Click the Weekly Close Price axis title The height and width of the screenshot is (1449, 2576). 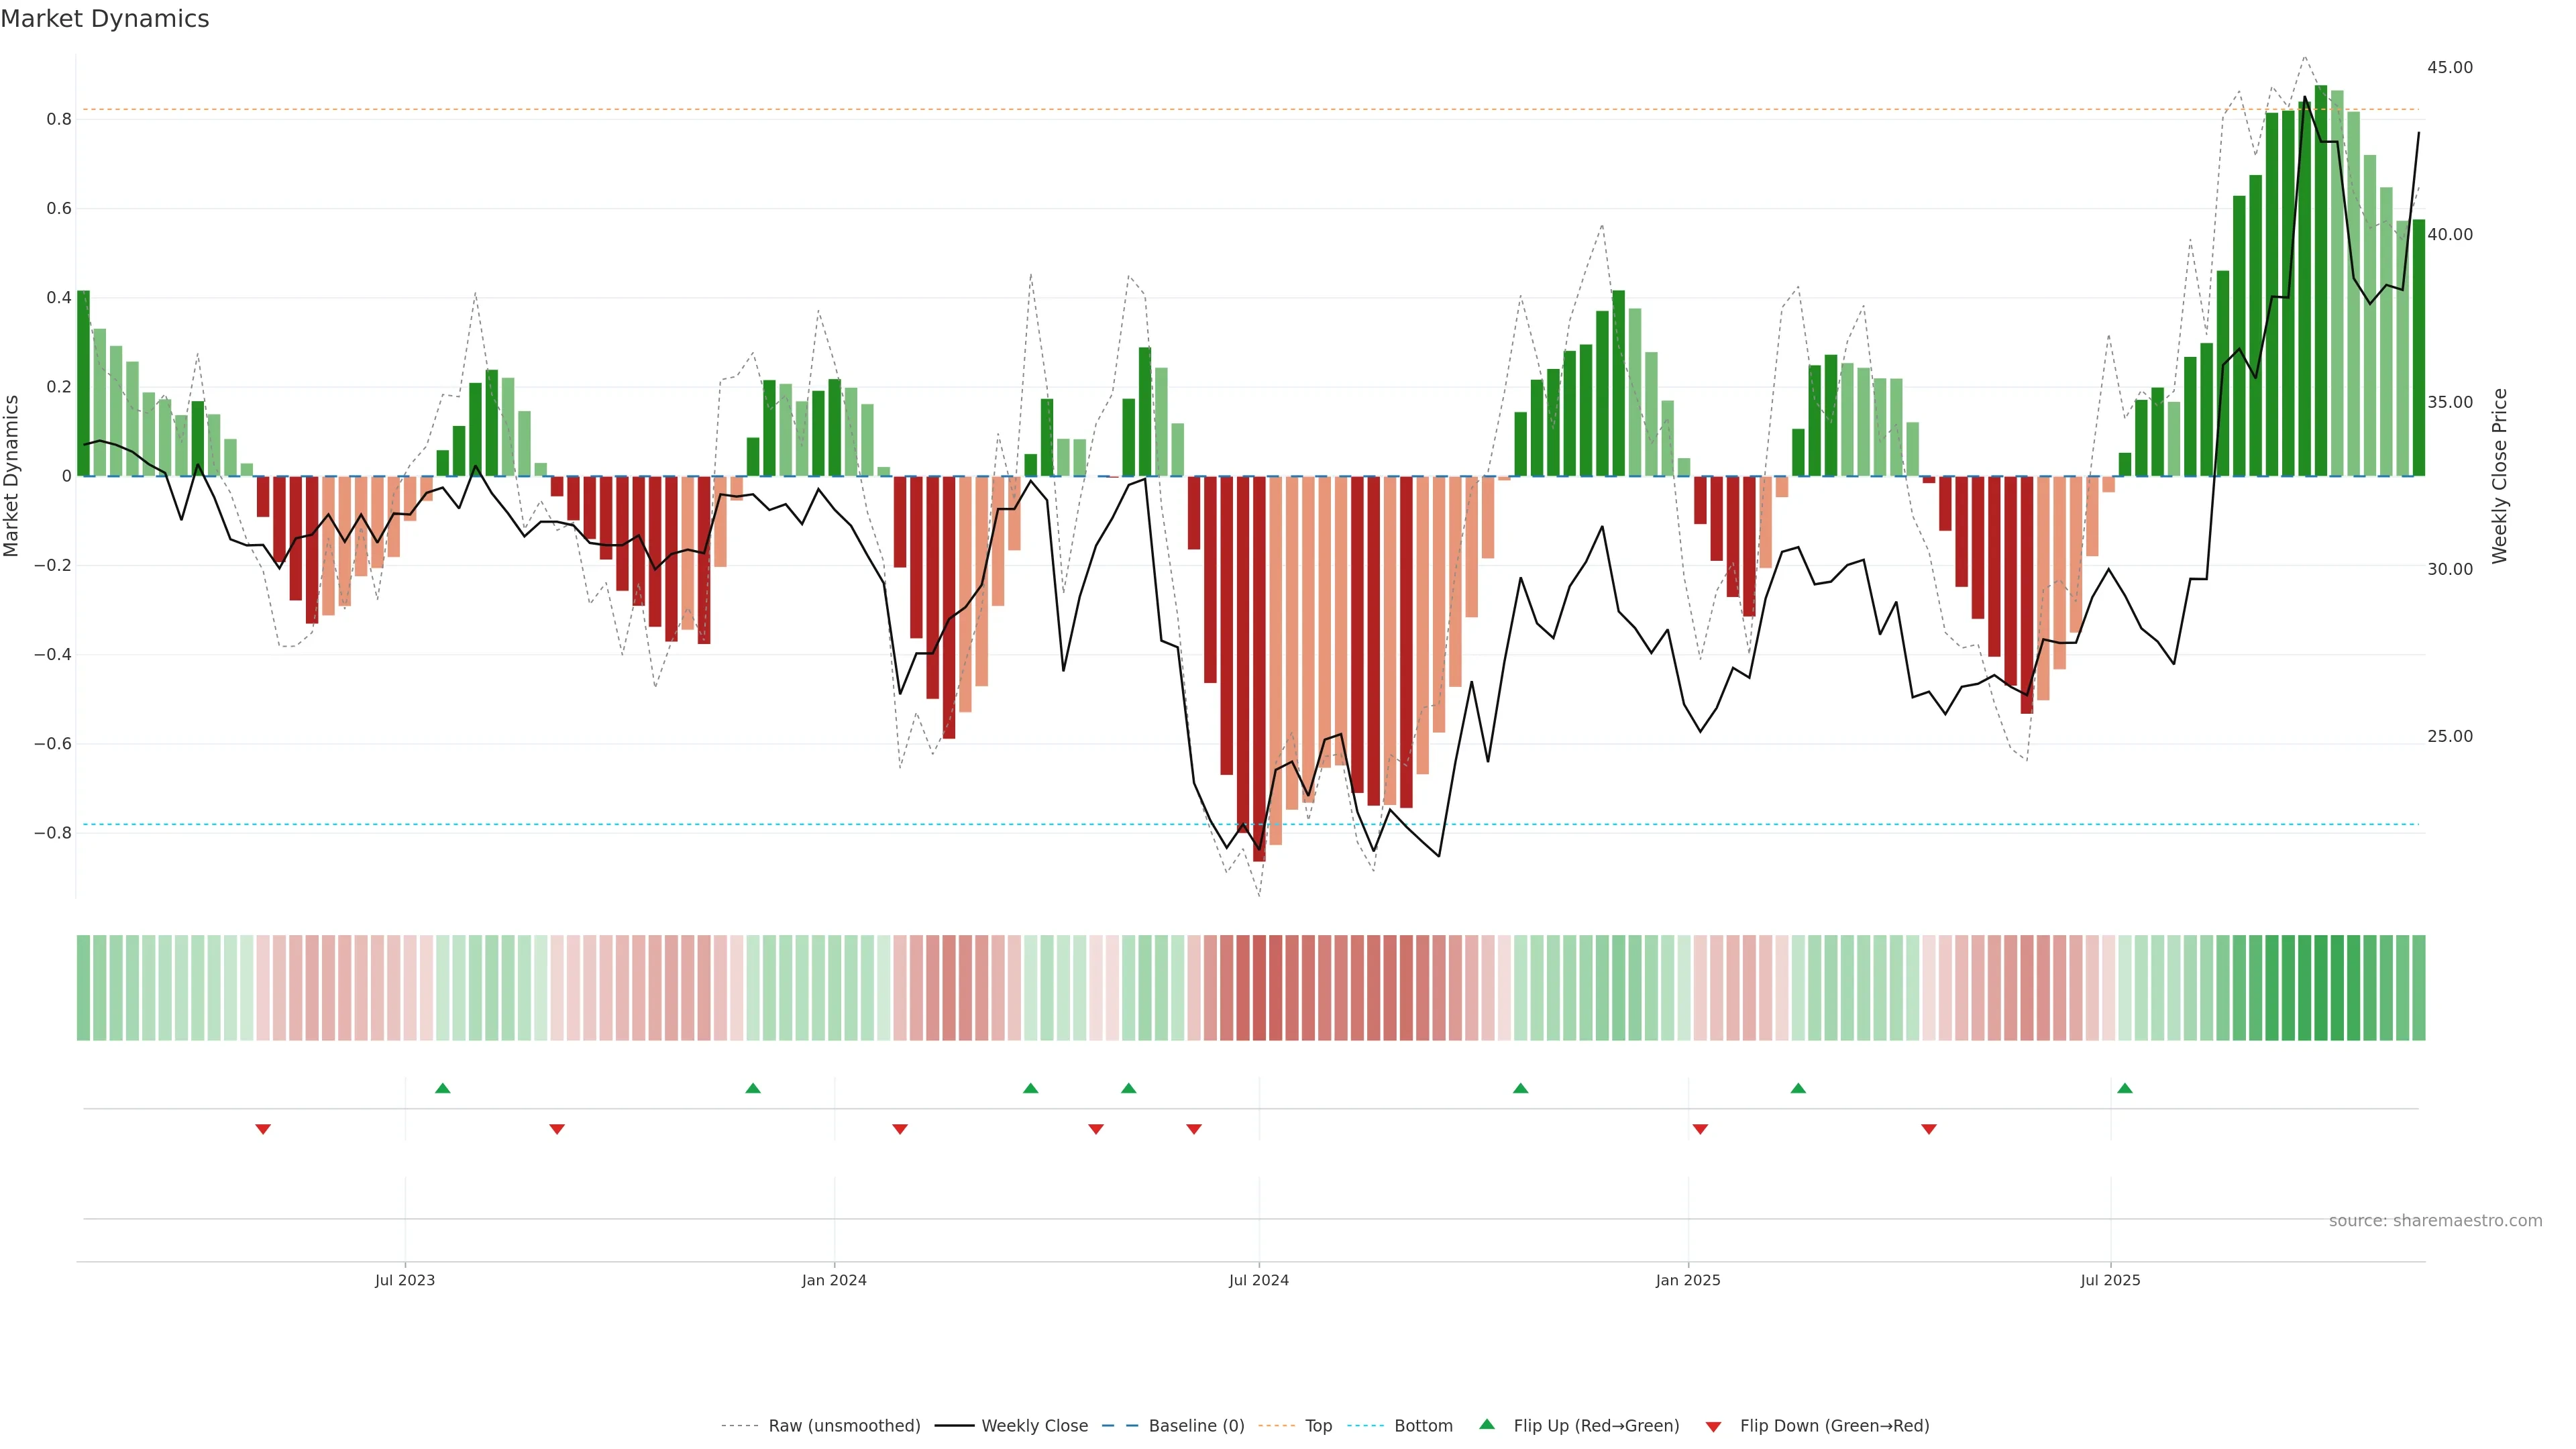click(x=2499, y=476)
